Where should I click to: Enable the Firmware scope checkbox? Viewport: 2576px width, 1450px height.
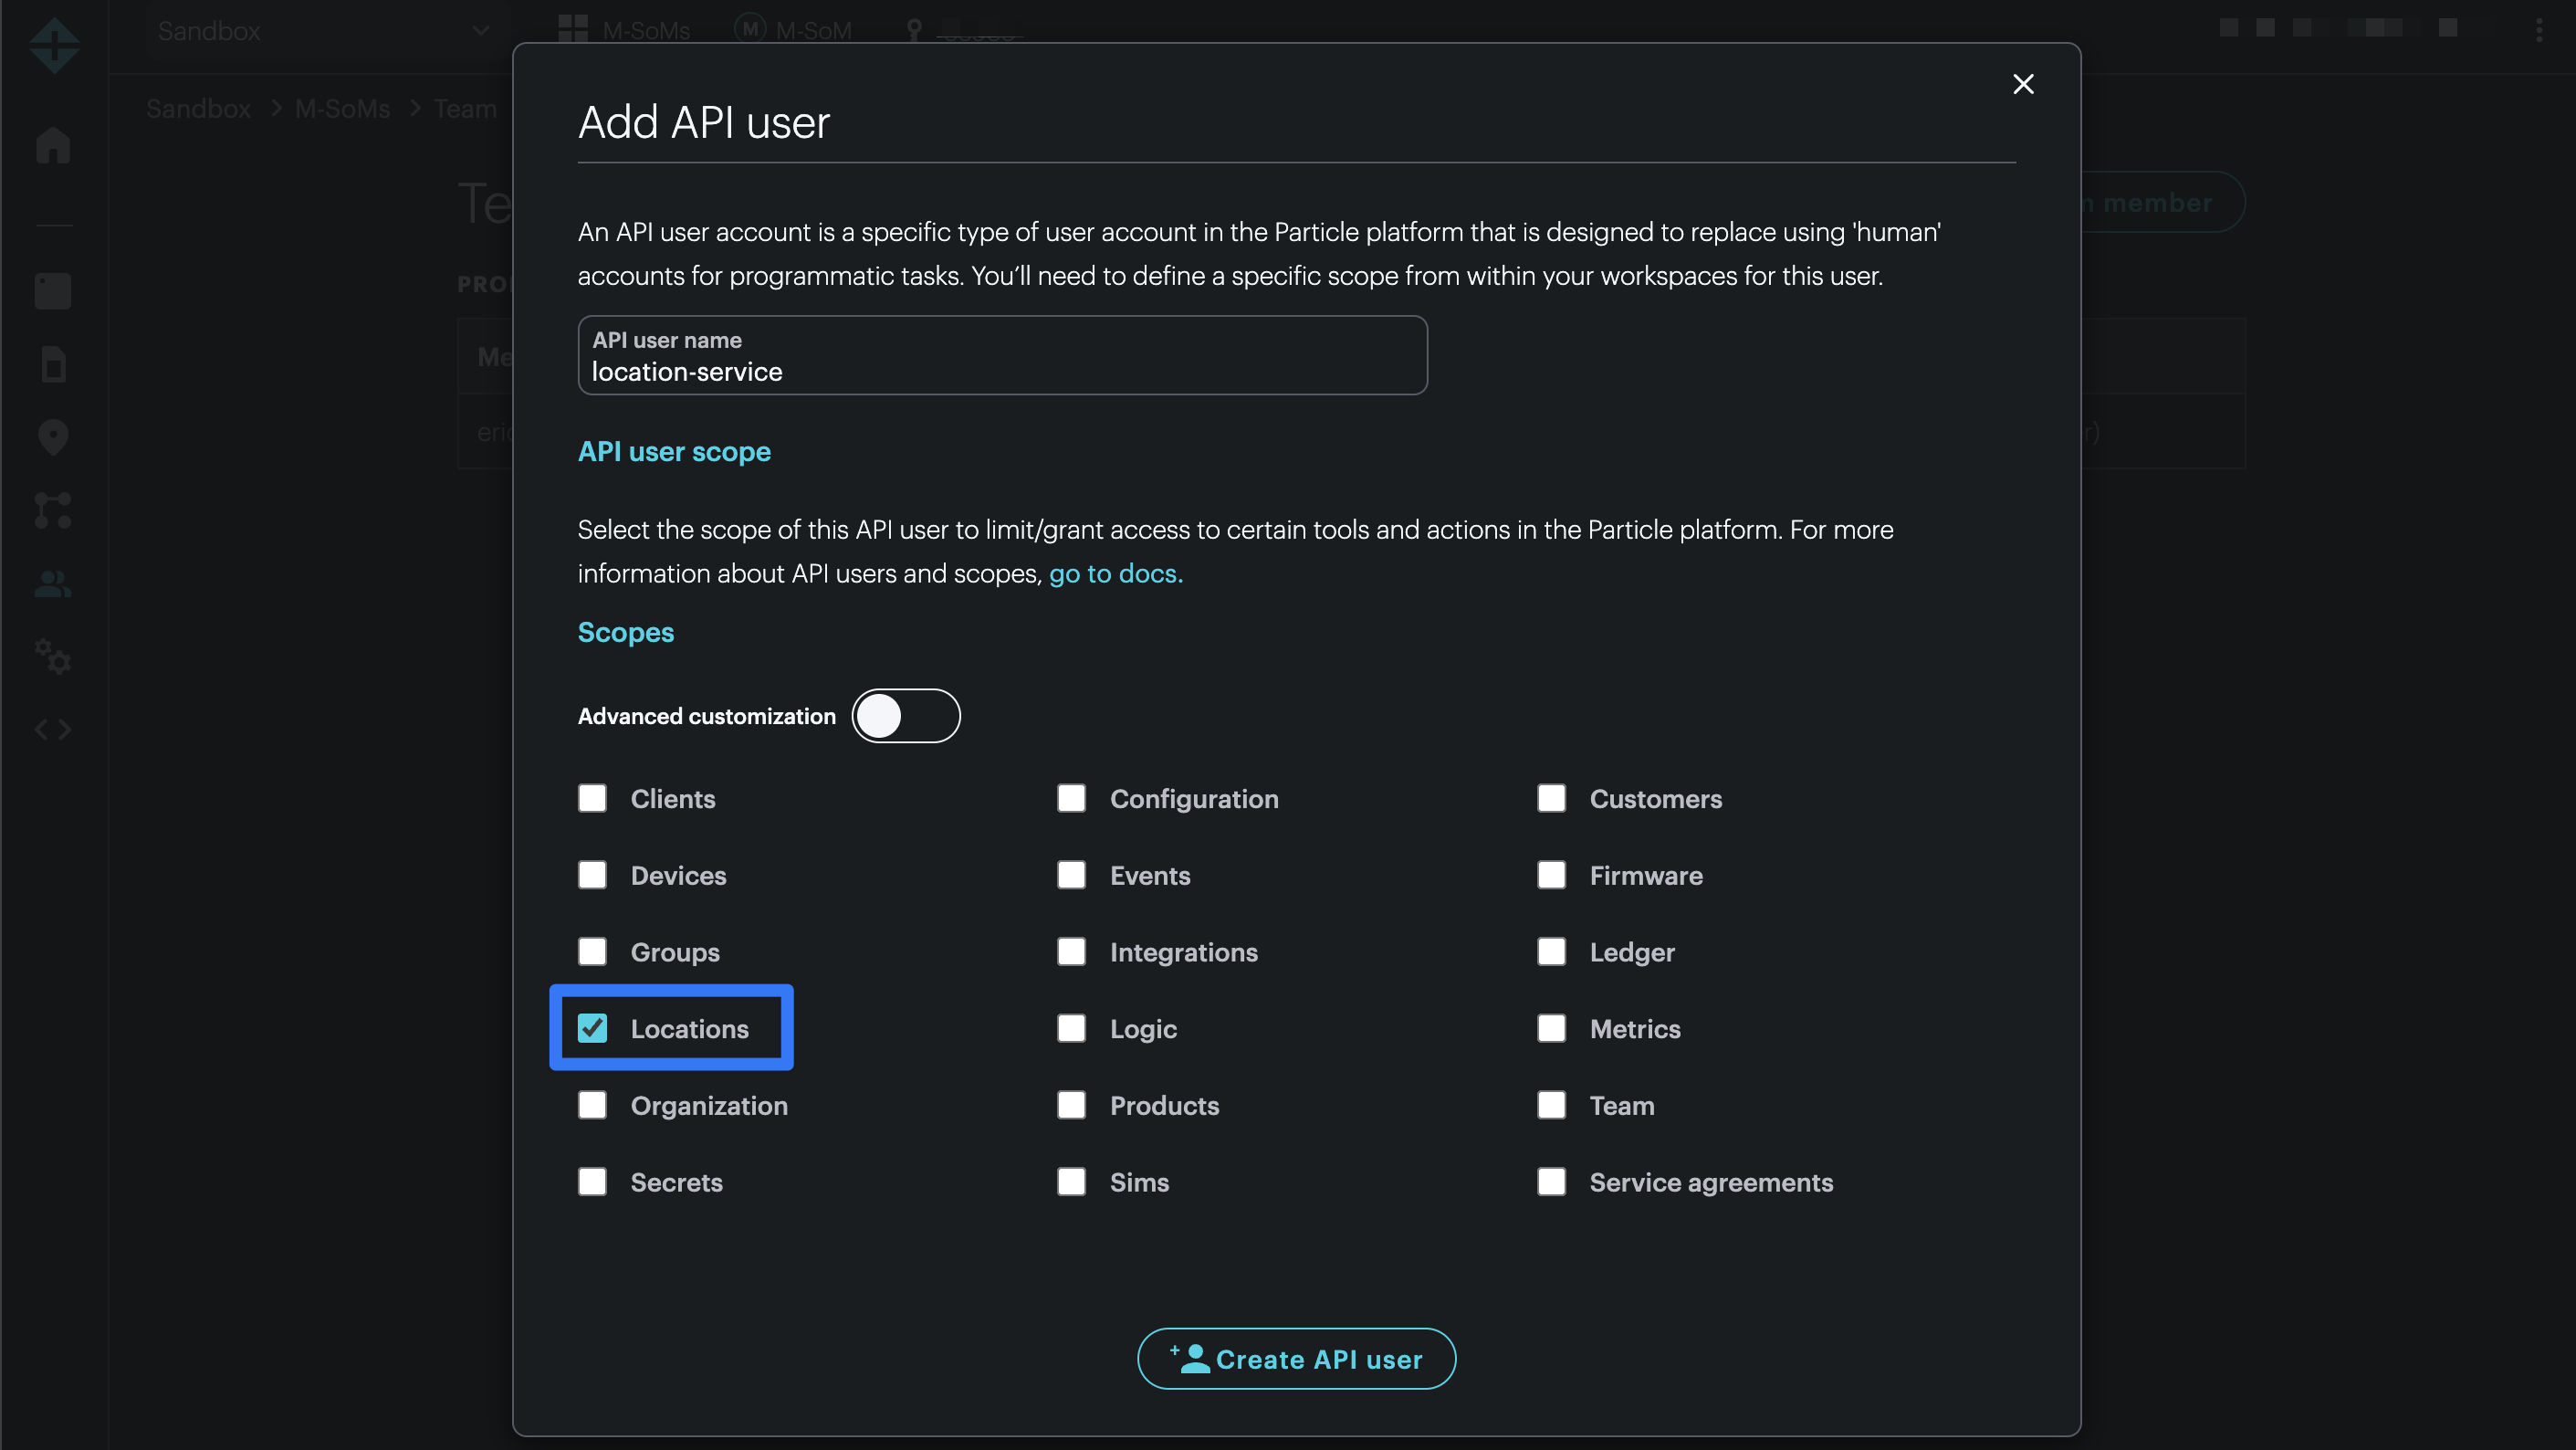coord(1551,875)
